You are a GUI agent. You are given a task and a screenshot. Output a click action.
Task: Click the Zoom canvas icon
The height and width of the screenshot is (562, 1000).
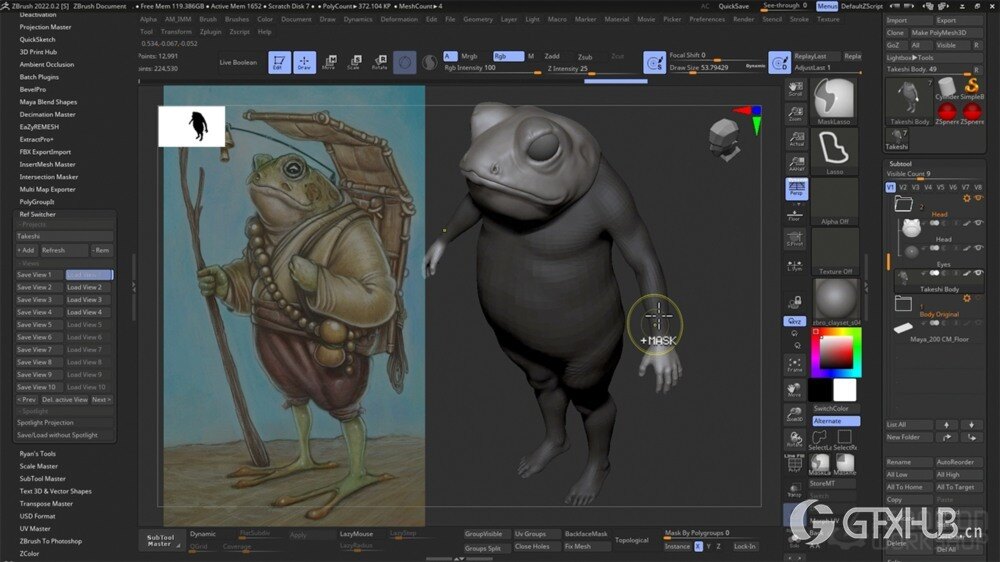pos(796,113)
